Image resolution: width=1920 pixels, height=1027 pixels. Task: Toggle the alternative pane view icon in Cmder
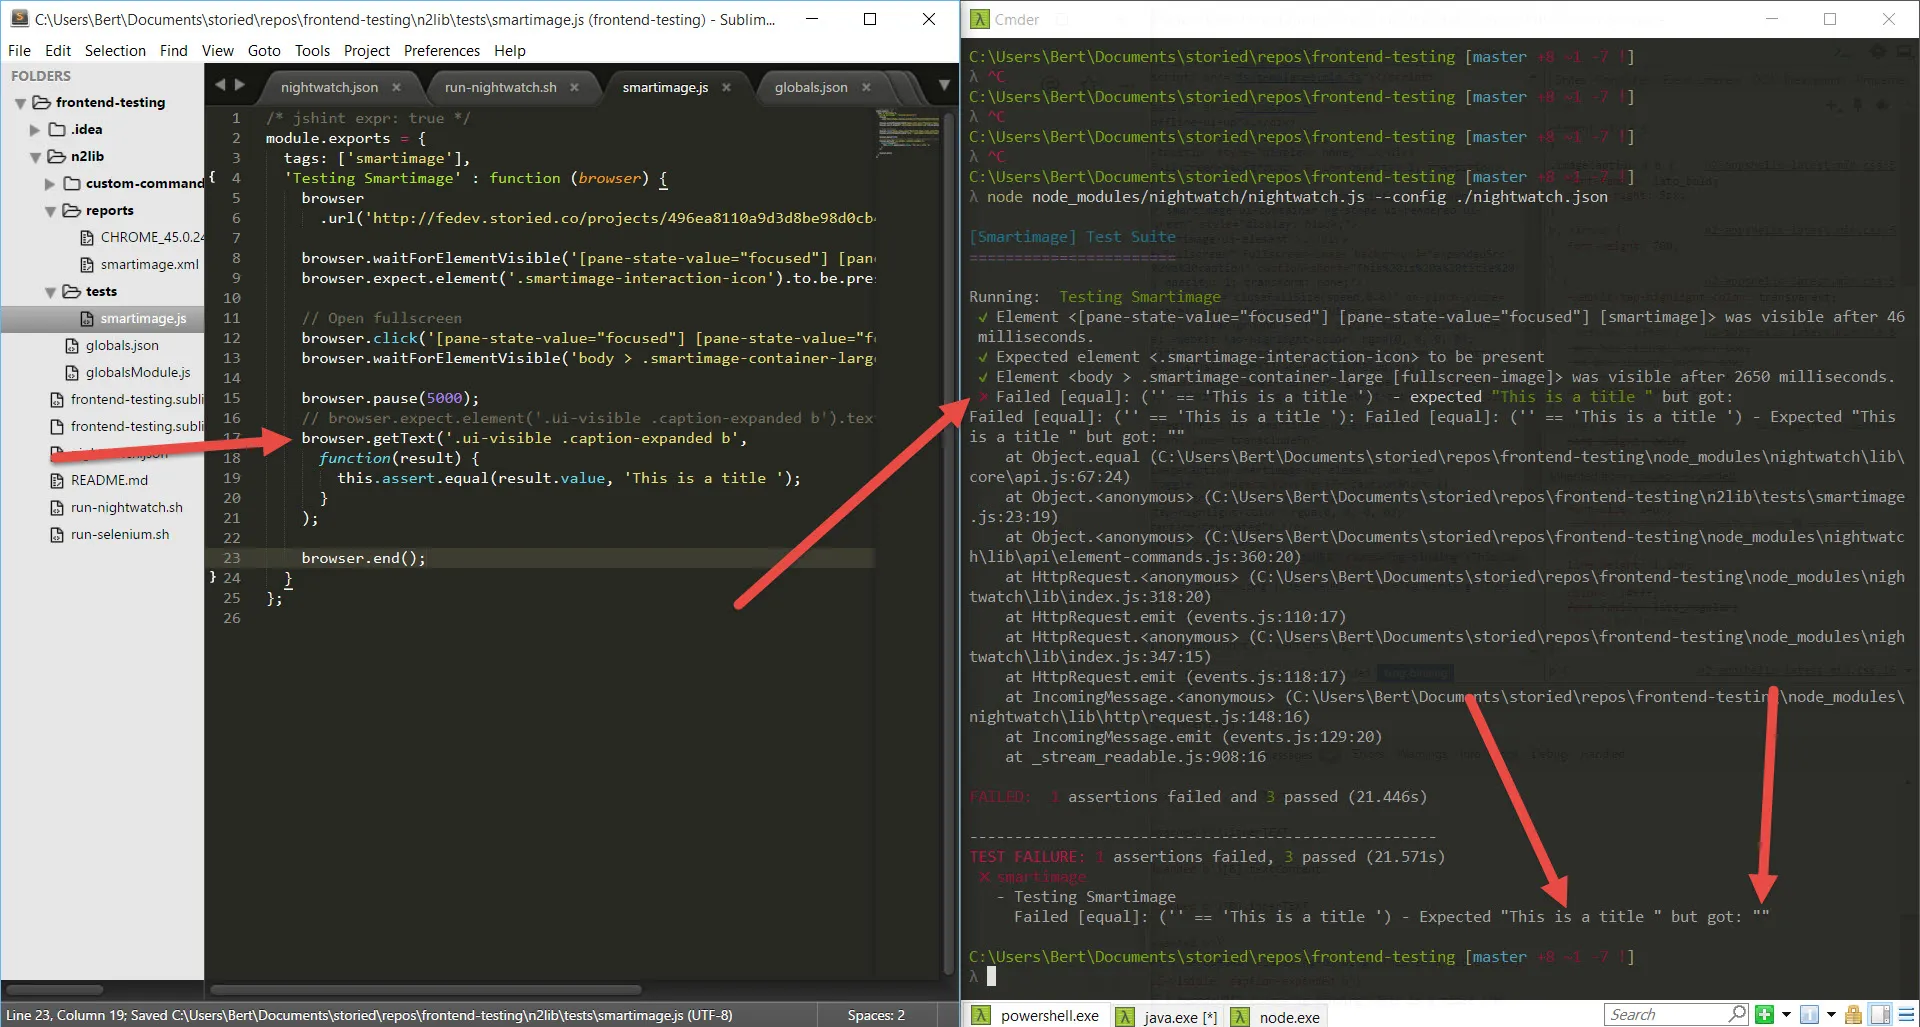tap(1880, 1014)
